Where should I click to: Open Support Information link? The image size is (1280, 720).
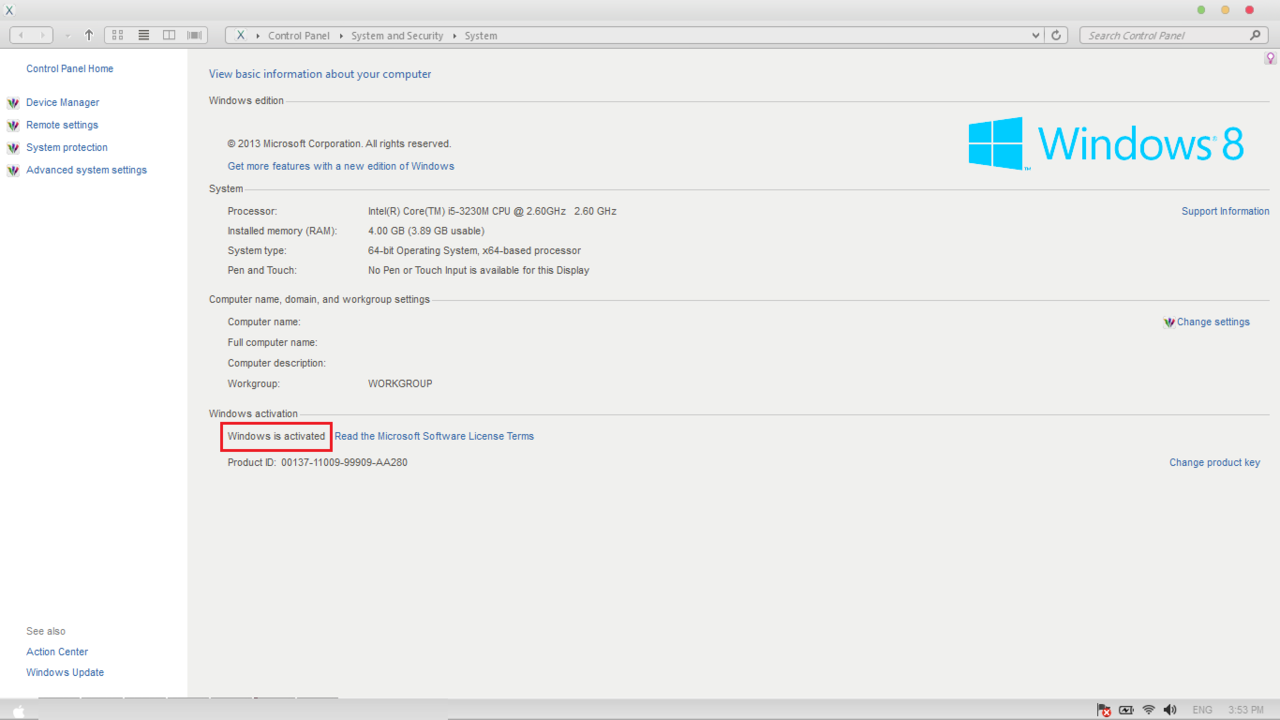pos(1225,211)
